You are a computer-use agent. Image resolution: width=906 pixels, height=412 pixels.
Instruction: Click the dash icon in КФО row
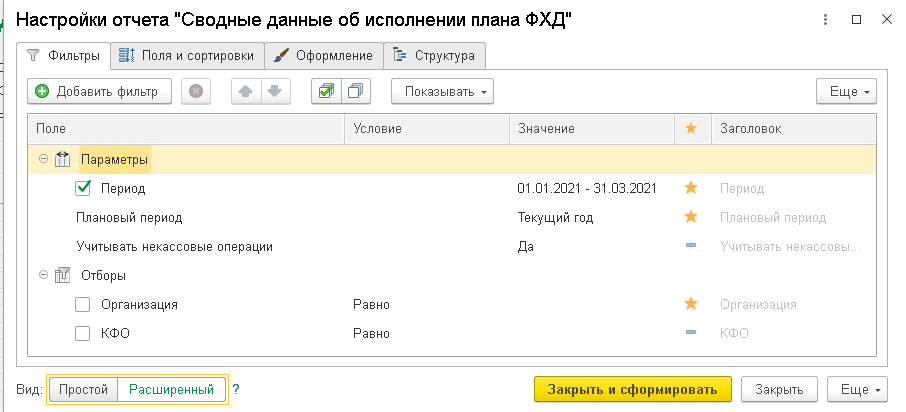690,333
